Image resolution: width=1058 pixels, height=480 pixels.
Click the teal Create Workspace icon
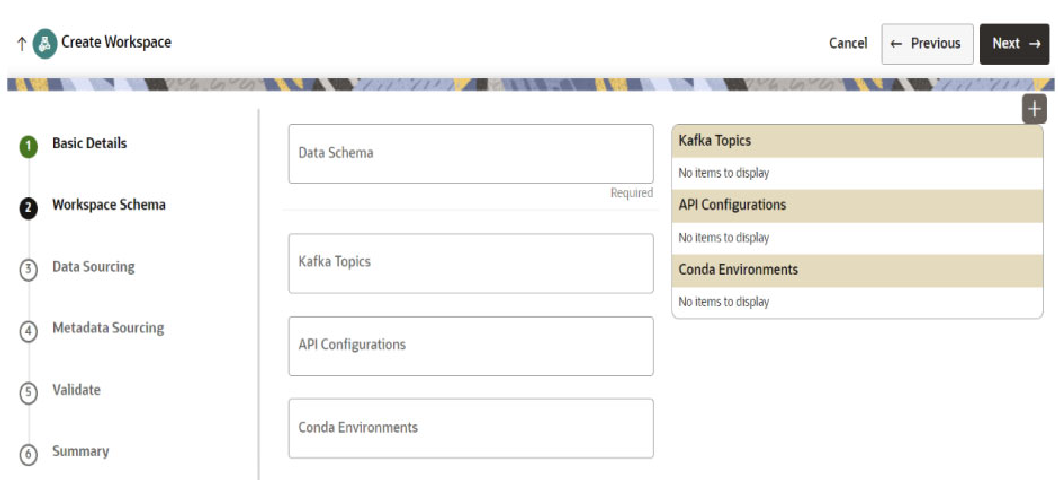point(45,43)
